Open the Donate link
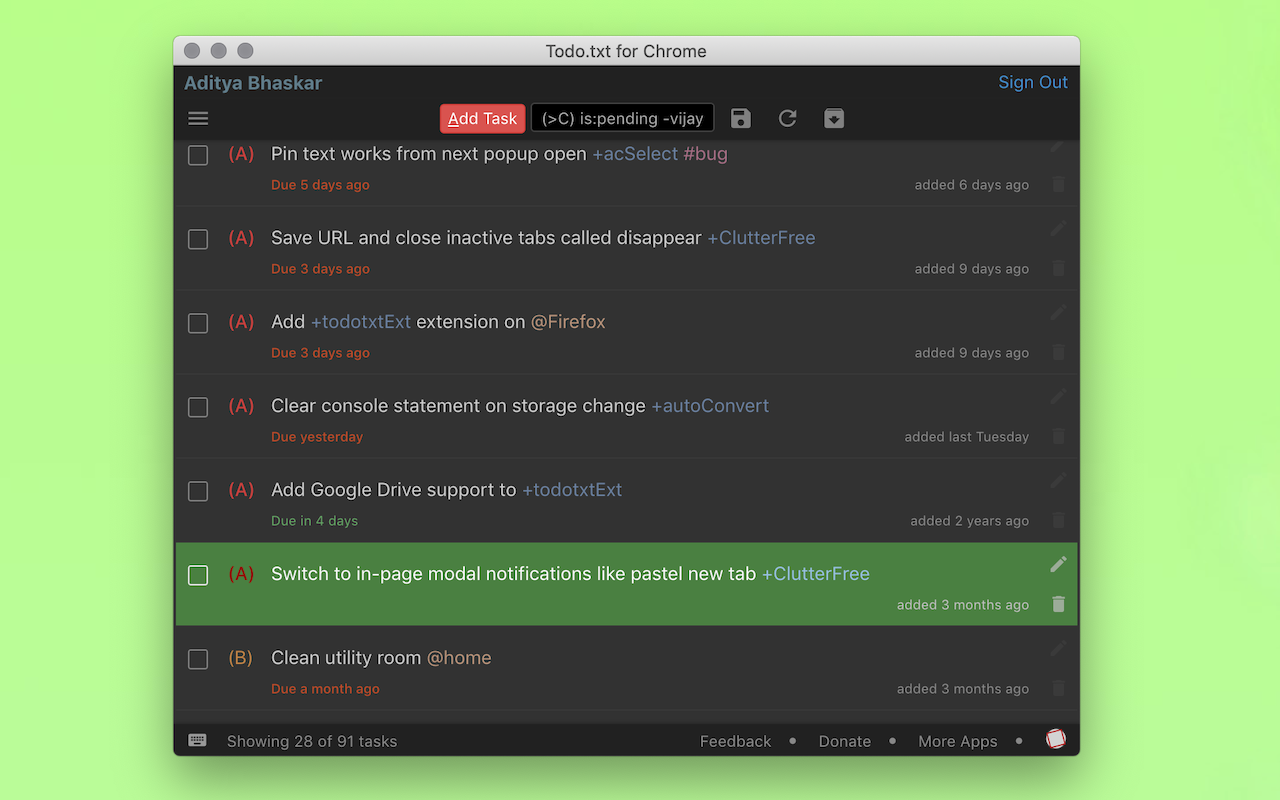 845,741
